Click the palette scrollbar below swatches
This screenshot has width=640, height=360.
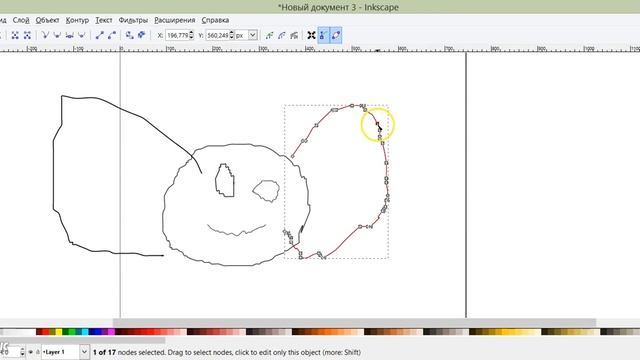(x=83, y=340)
